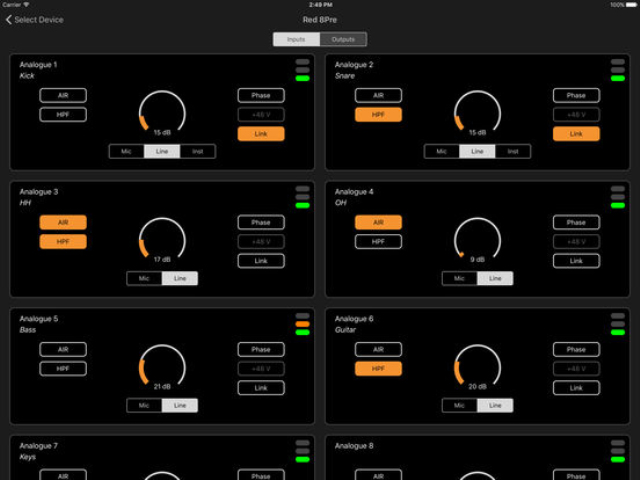This screenshot has width=640, height=480.
Task: Go back to Select Device
Action: pos(36,20)
